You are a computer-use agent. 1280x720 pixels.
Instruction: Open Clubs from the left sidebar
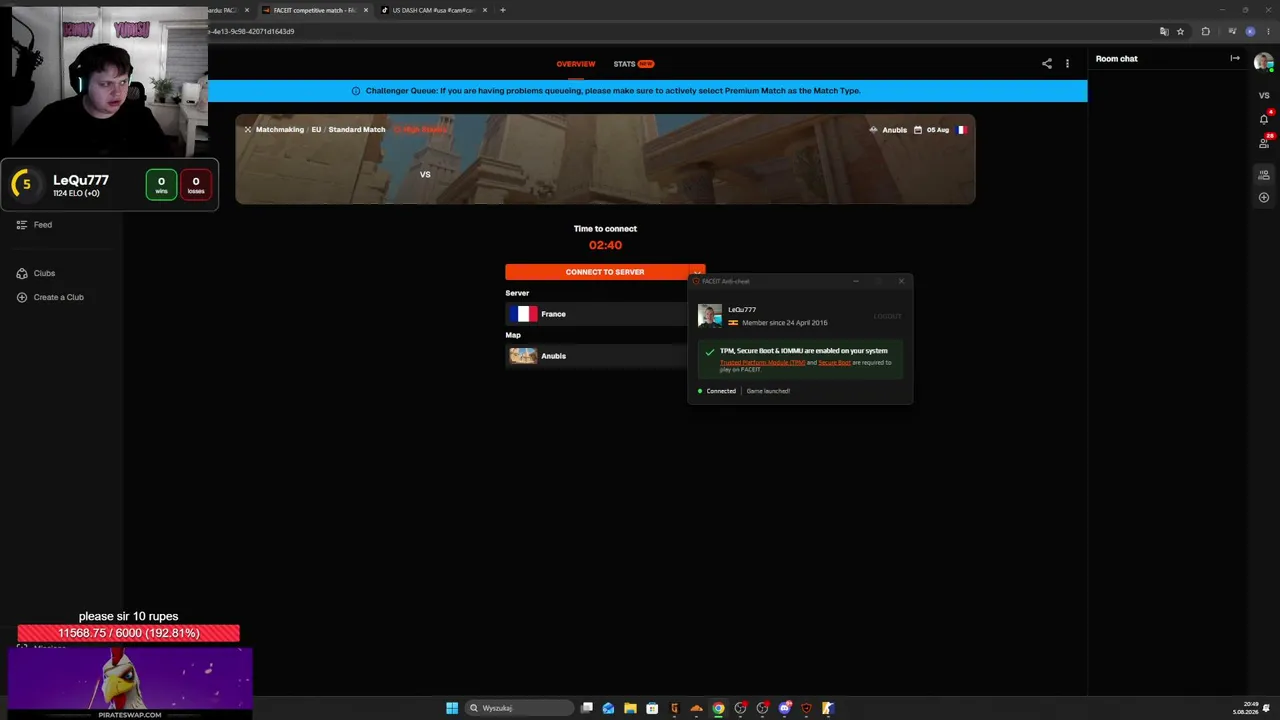pyautogui.click(x=44, y=273)
